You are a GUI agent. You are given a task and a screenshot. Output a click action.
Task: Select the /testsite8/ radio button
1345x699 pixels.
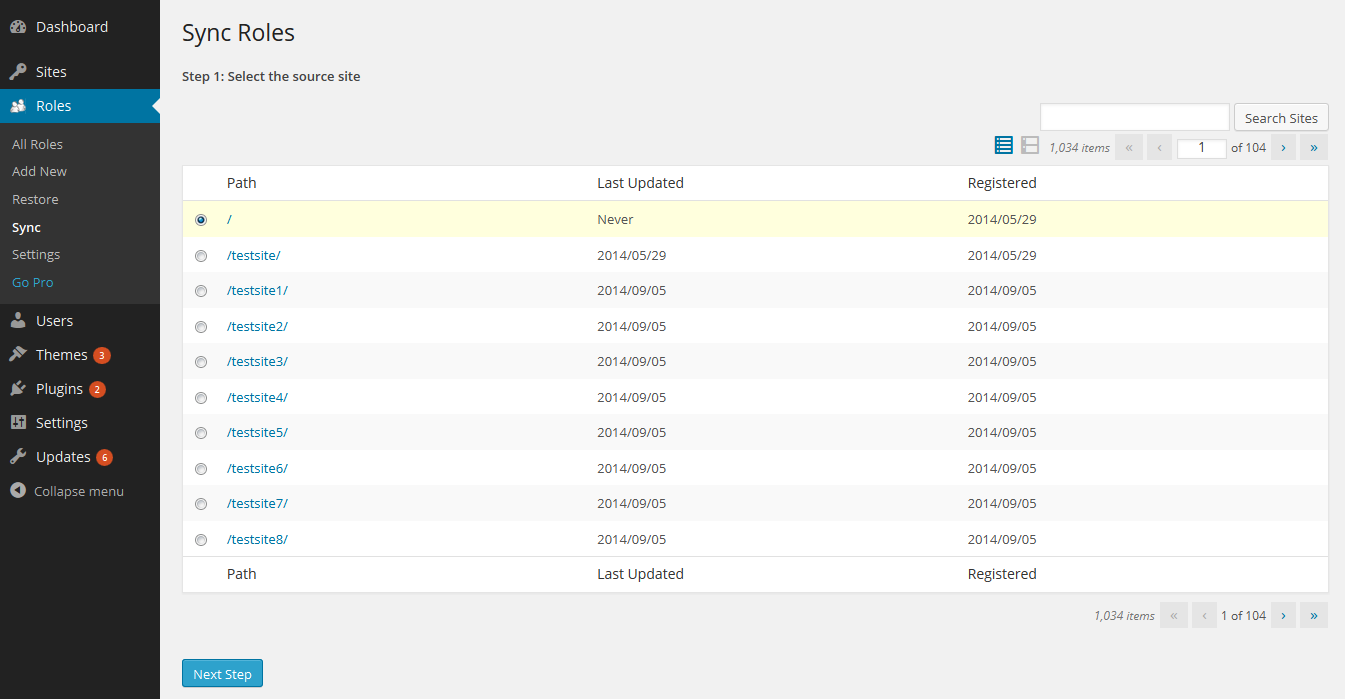point(201,540)
